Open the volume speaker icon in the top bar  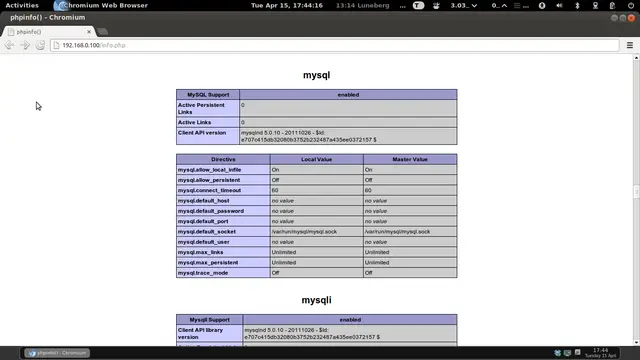coord(559,5)
